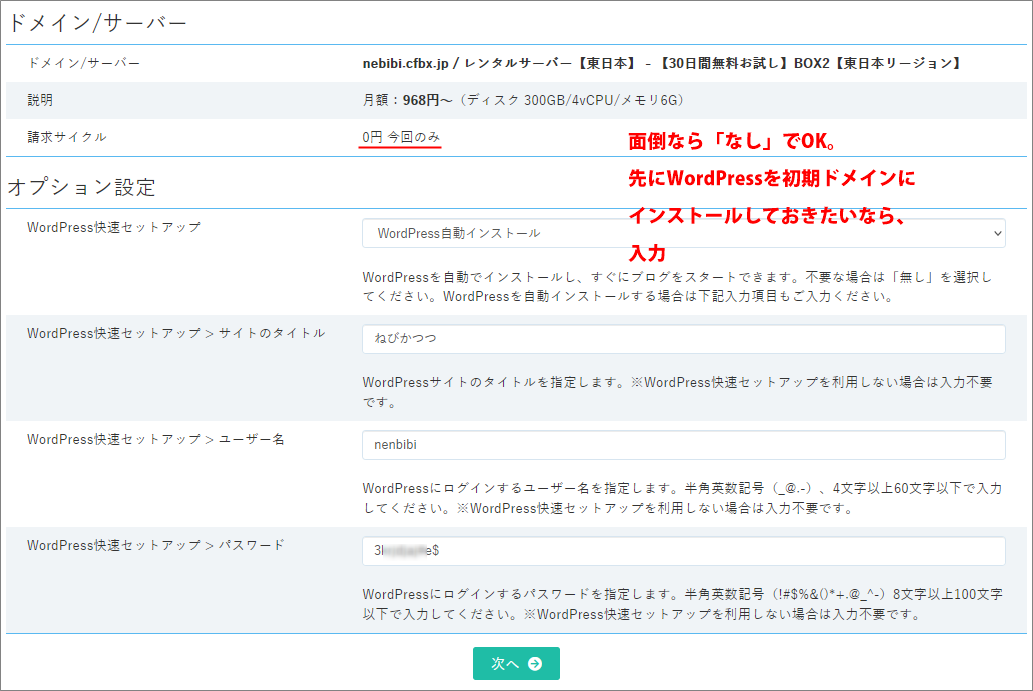The image size is (1033, 691).
Task: Click the ドメイン/サーバー section heading
Action: point(97,23)
